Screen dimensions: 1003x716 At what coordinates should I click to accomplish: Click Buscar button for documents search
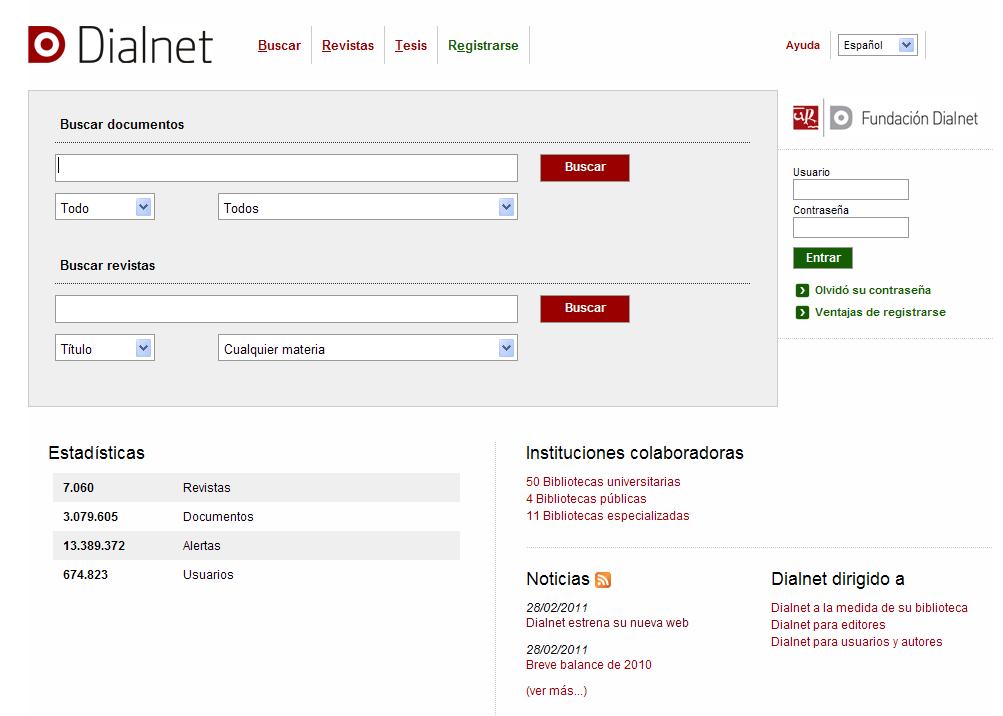(585, 168)
